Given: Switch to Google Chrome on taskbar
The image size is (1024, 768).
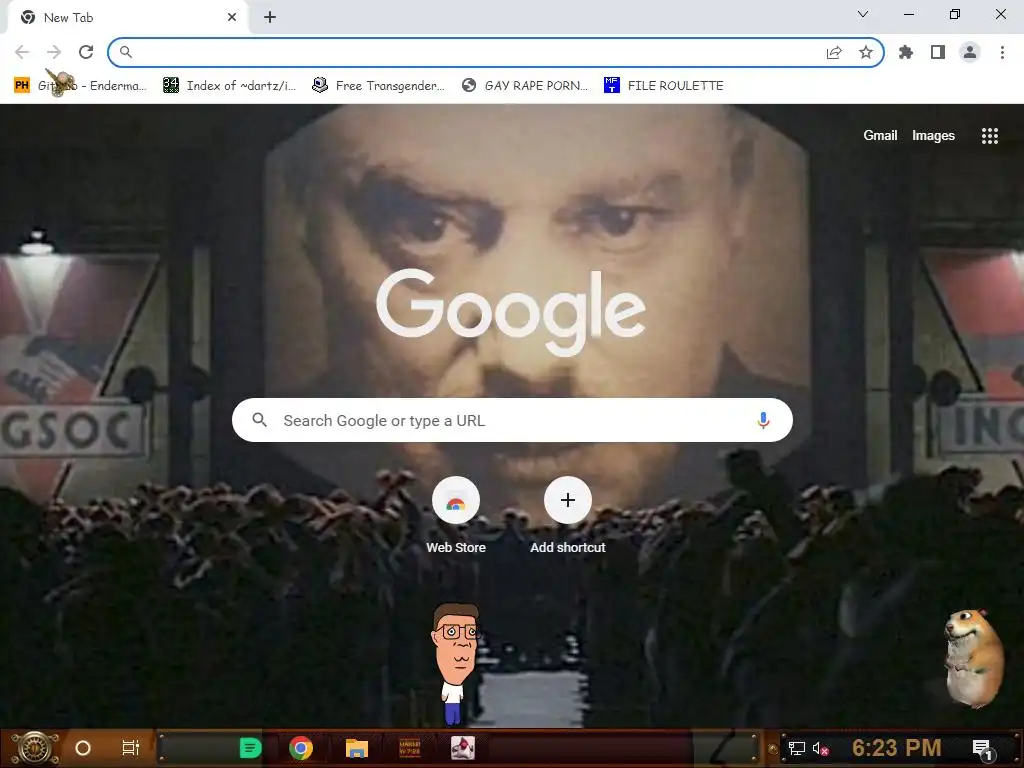Looking at the screenshot, I should point(301,748).
